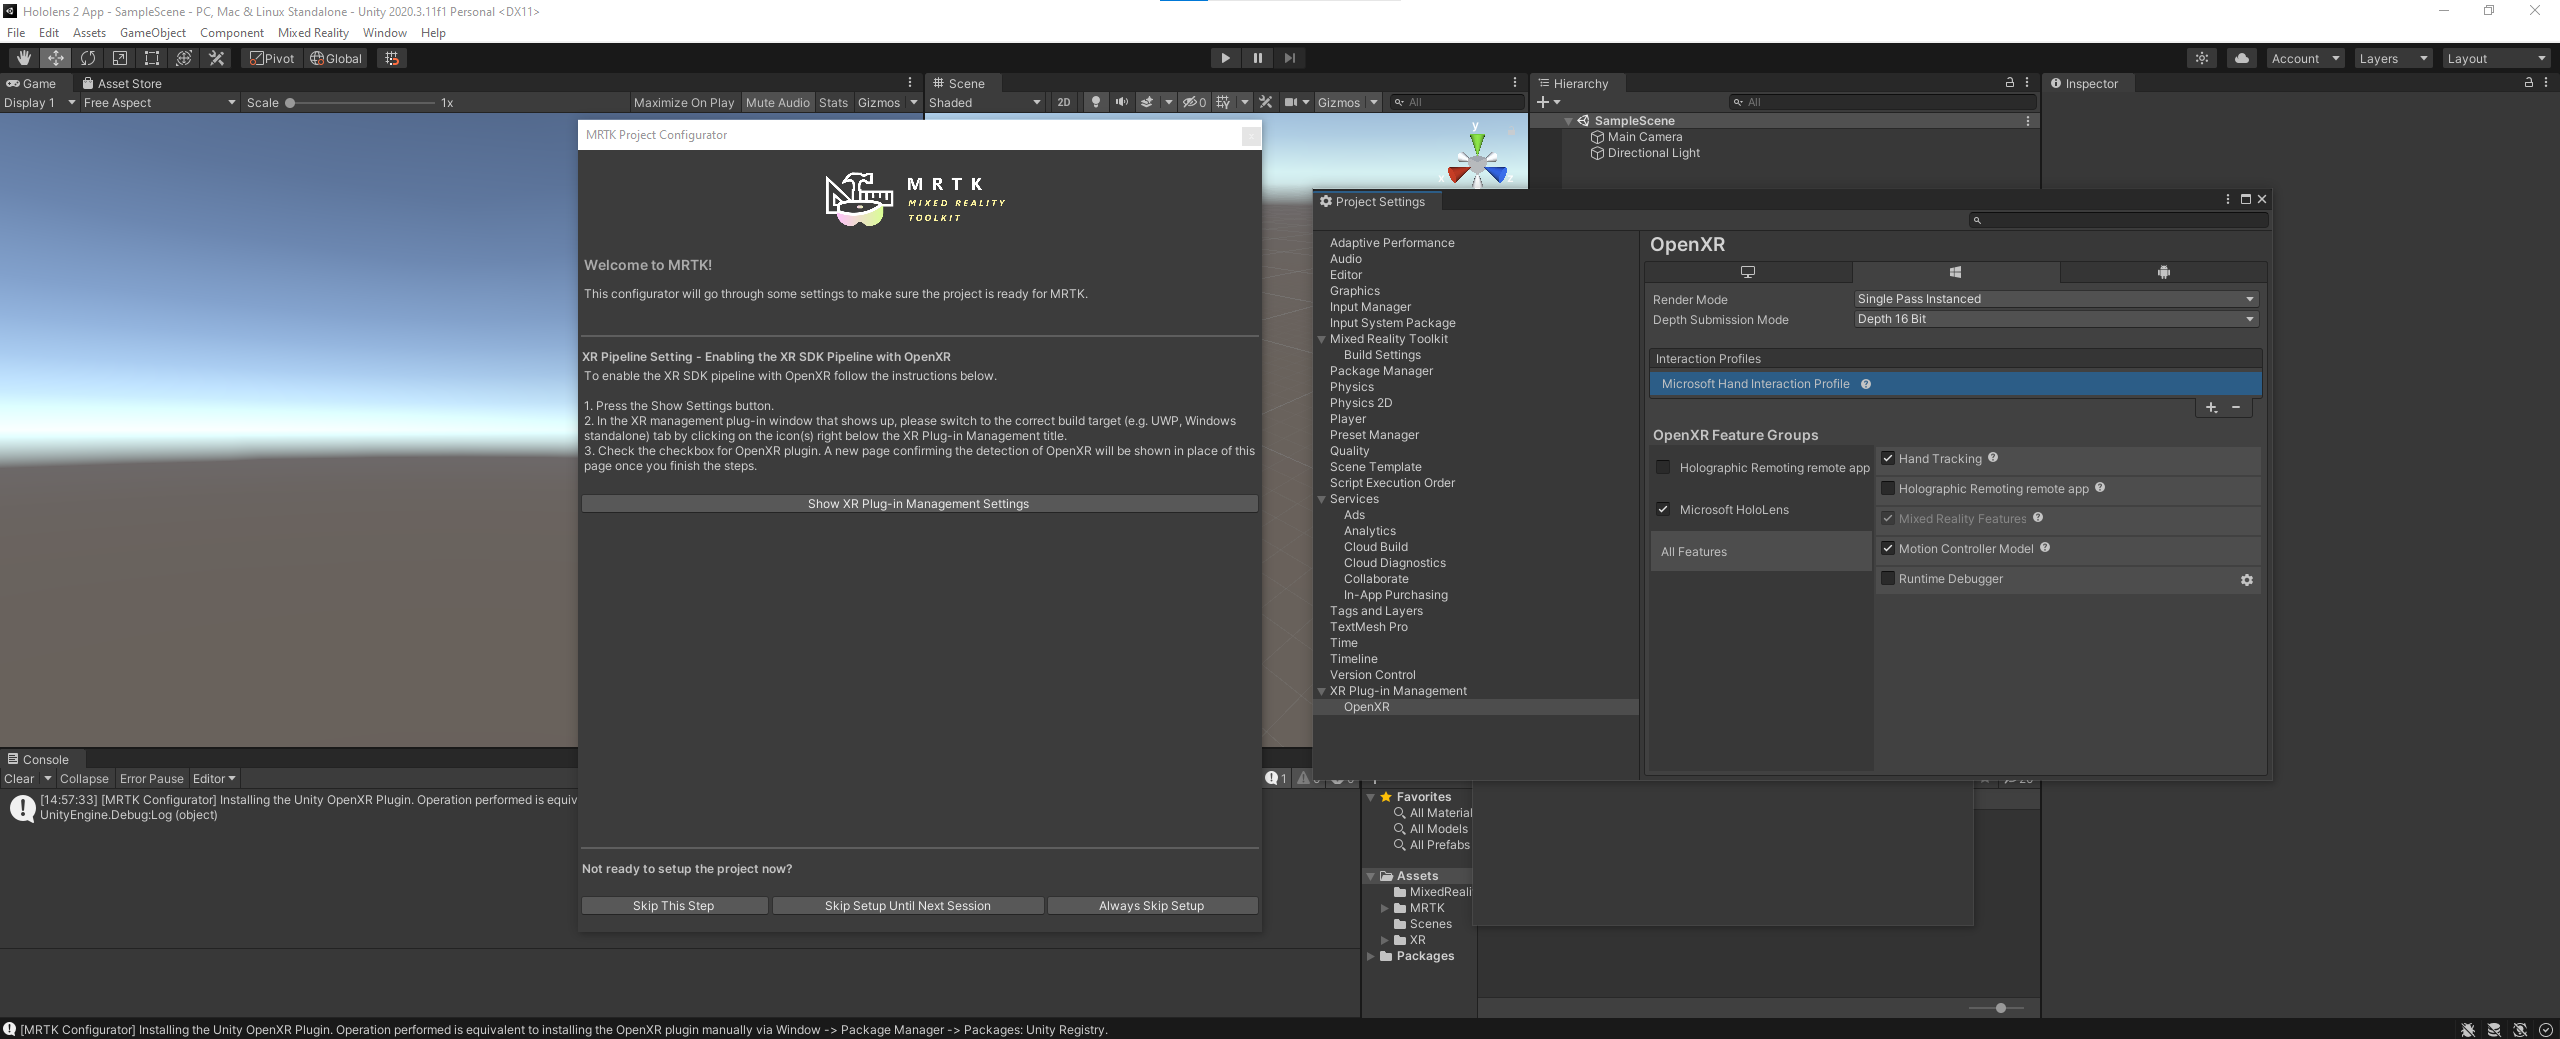The image size is (2560, 1039).
Task: Toggle scene effects (skybox) icon
Action: 1147,102
